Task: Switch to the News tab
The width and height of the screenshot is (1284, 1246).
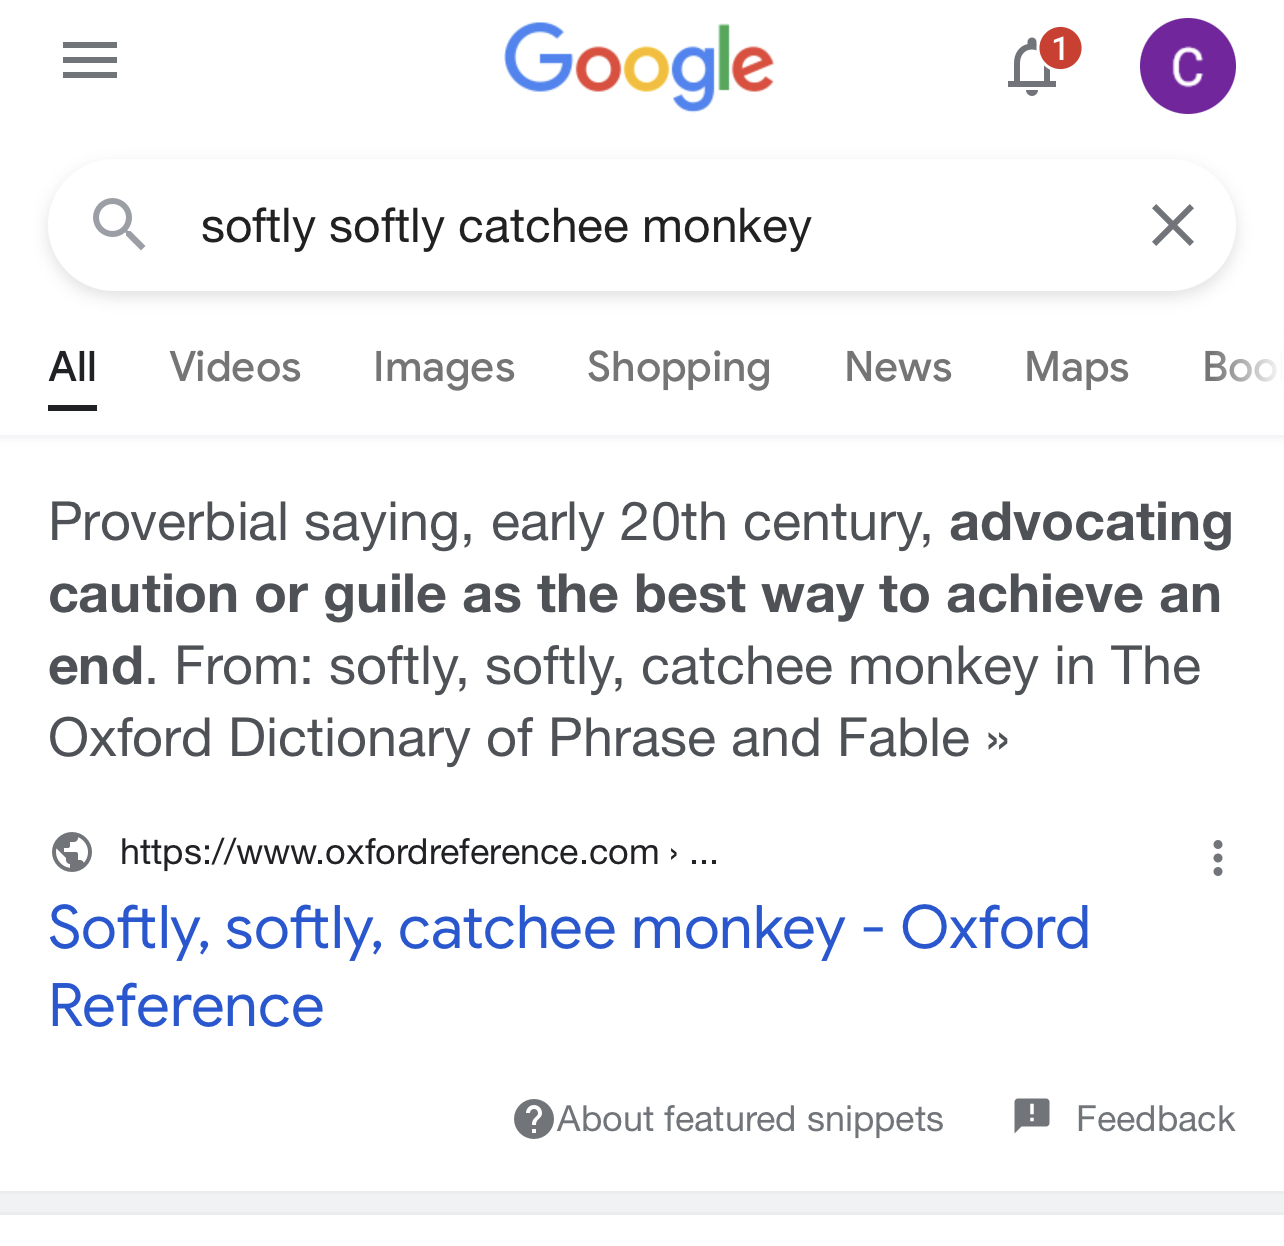Action: click(x=898, y=368)
